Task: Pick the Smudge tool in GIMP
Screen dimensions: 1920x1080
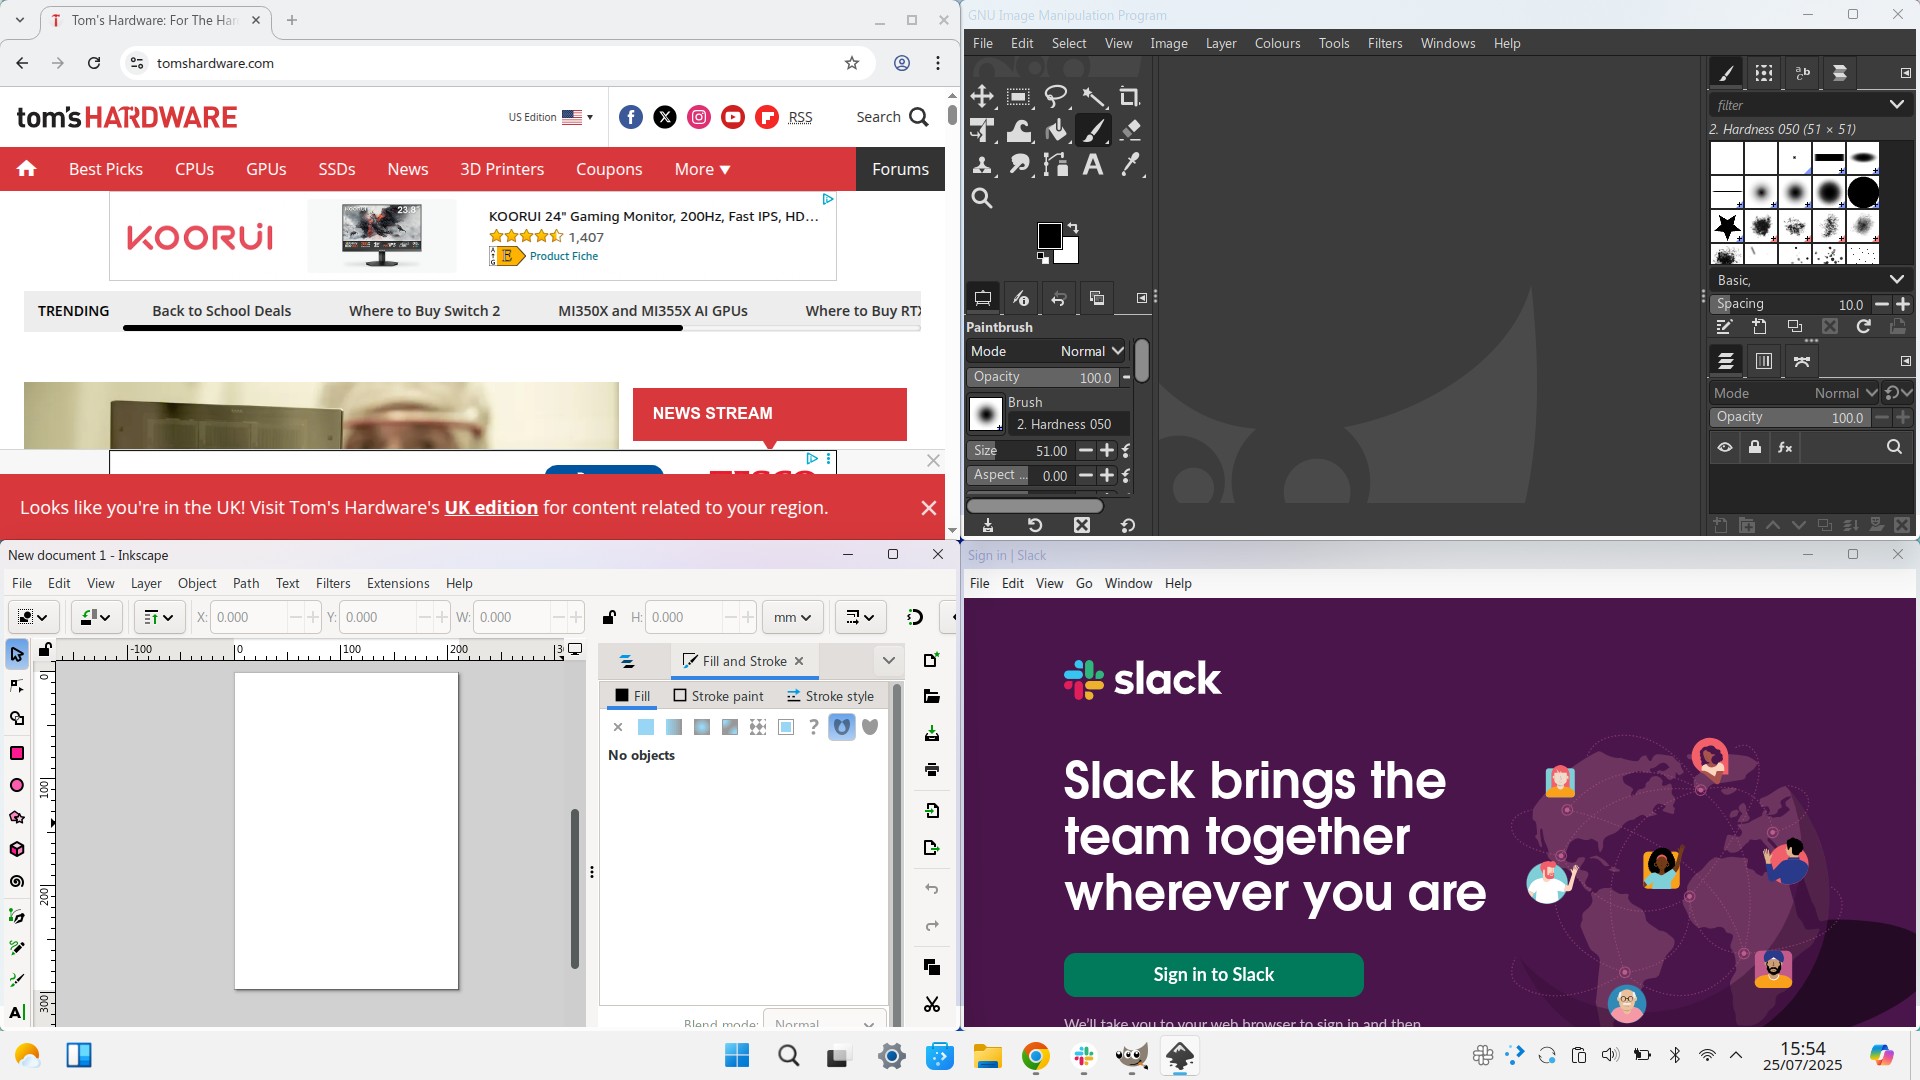Action: 1019,165
